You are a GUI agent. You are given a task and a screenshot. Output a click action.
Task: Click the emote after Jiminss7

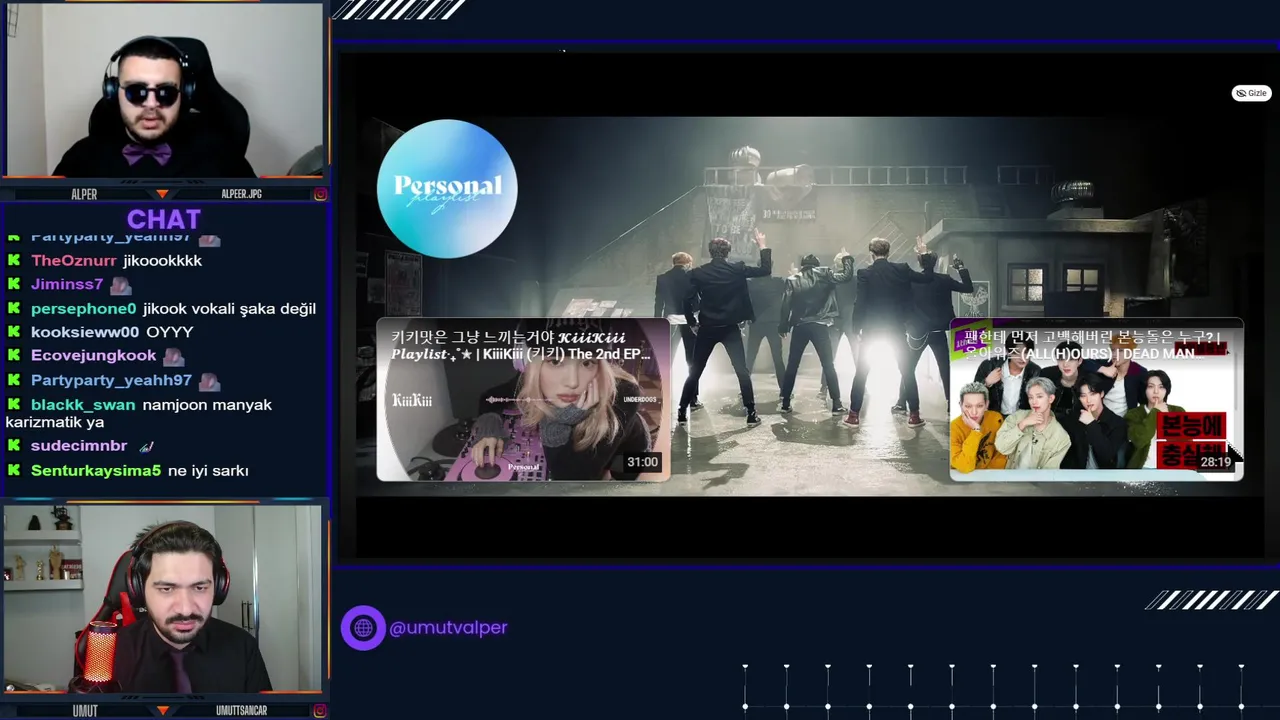click(120, 284)
